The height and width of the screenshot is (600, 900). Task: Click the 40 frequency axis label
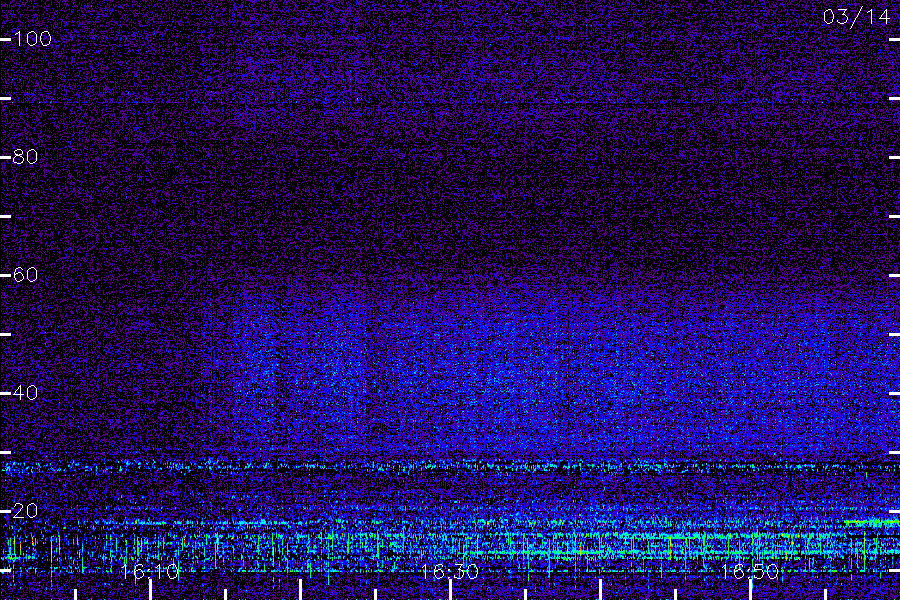coord(25,393)
